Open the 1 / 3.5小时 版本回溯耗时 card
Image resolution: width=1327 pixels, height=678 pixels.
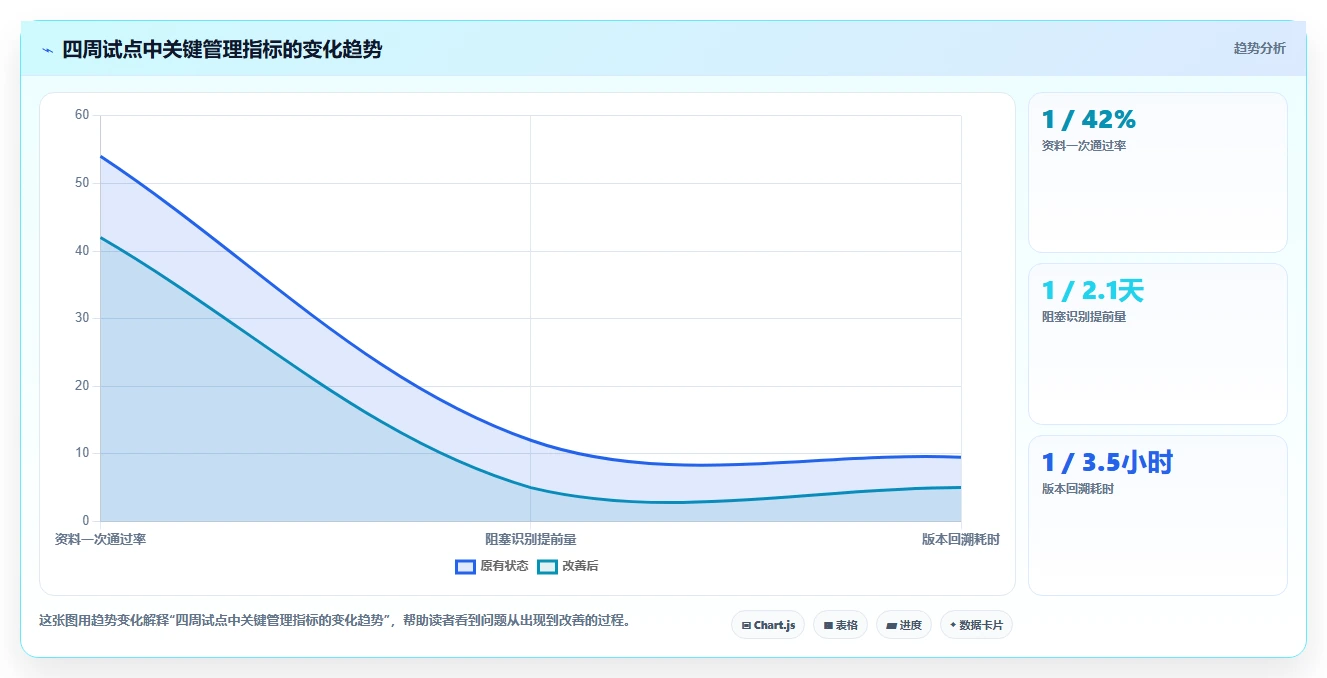1157,515
